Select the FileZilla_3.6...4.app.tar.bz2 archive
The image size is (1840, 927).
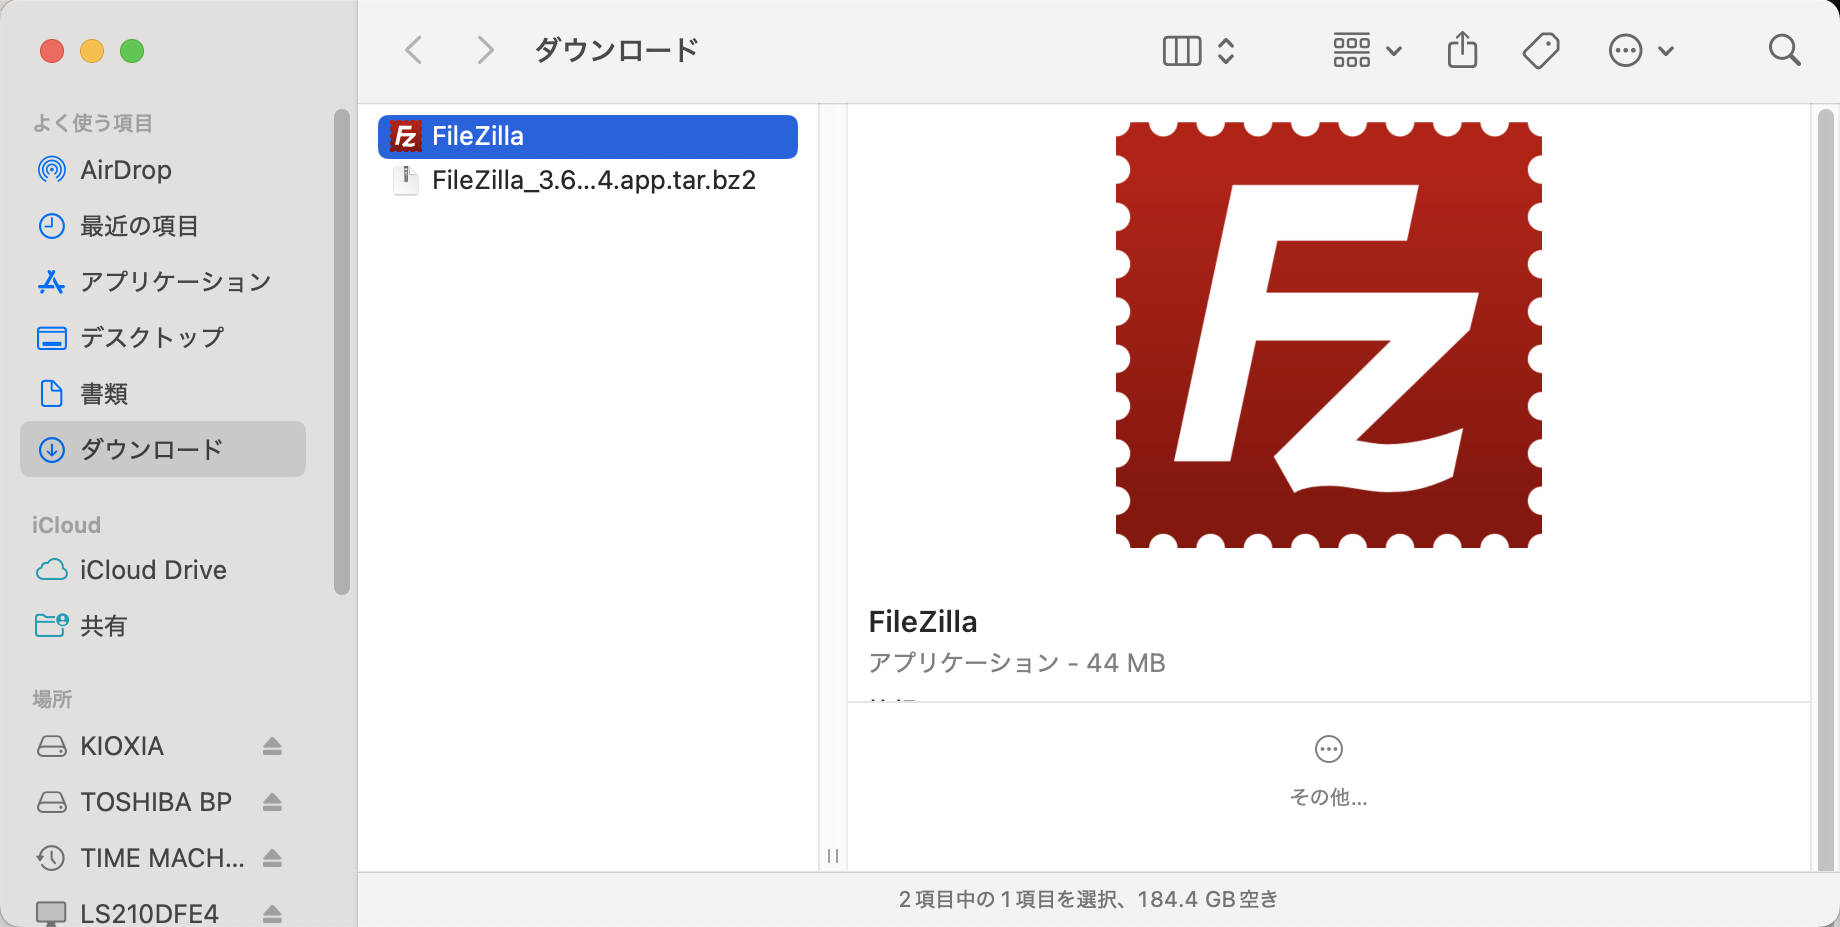594,180
